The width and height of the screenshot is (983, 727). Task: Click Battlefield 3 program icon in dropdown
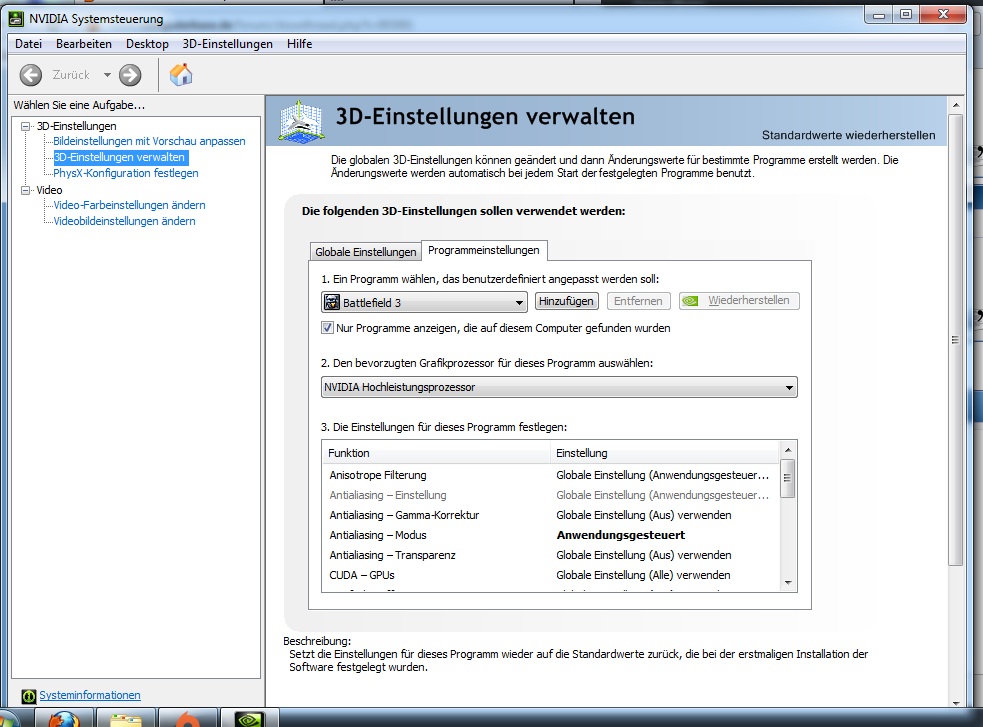(332, 303)
